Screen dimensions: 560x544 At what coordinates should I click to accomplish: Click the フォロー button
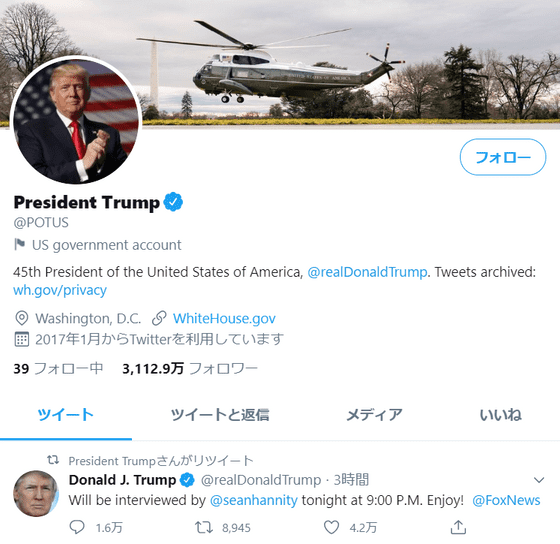click(503, 157)
